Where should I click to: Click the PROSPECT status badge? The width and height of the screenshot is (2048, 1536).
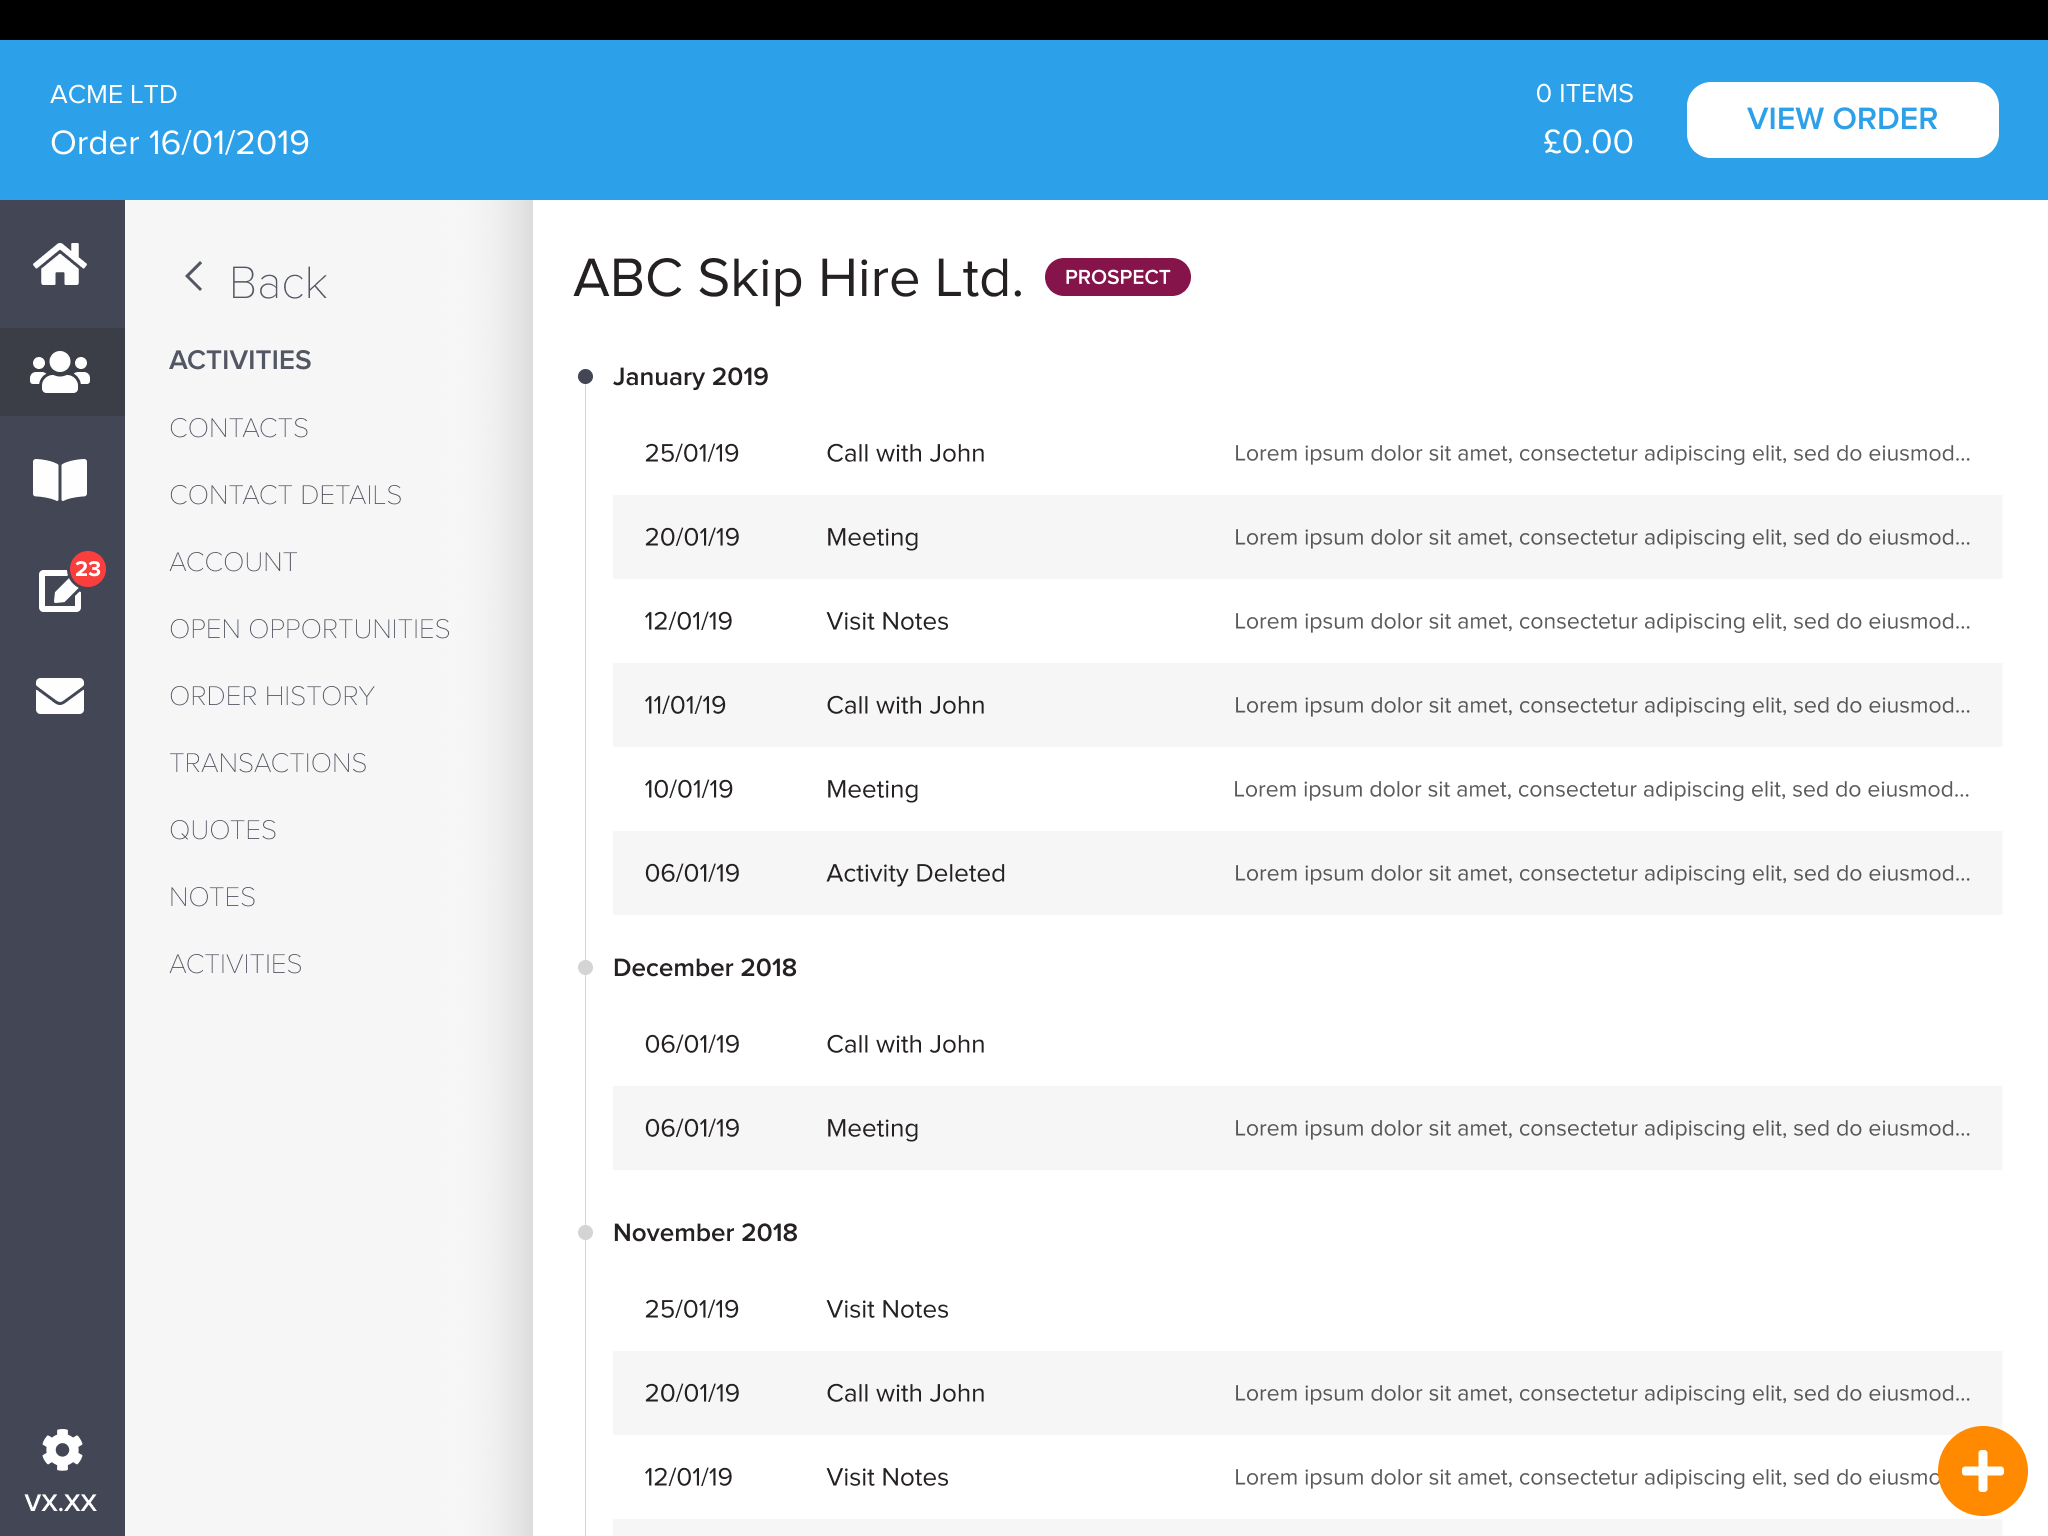click(1117, 277)
